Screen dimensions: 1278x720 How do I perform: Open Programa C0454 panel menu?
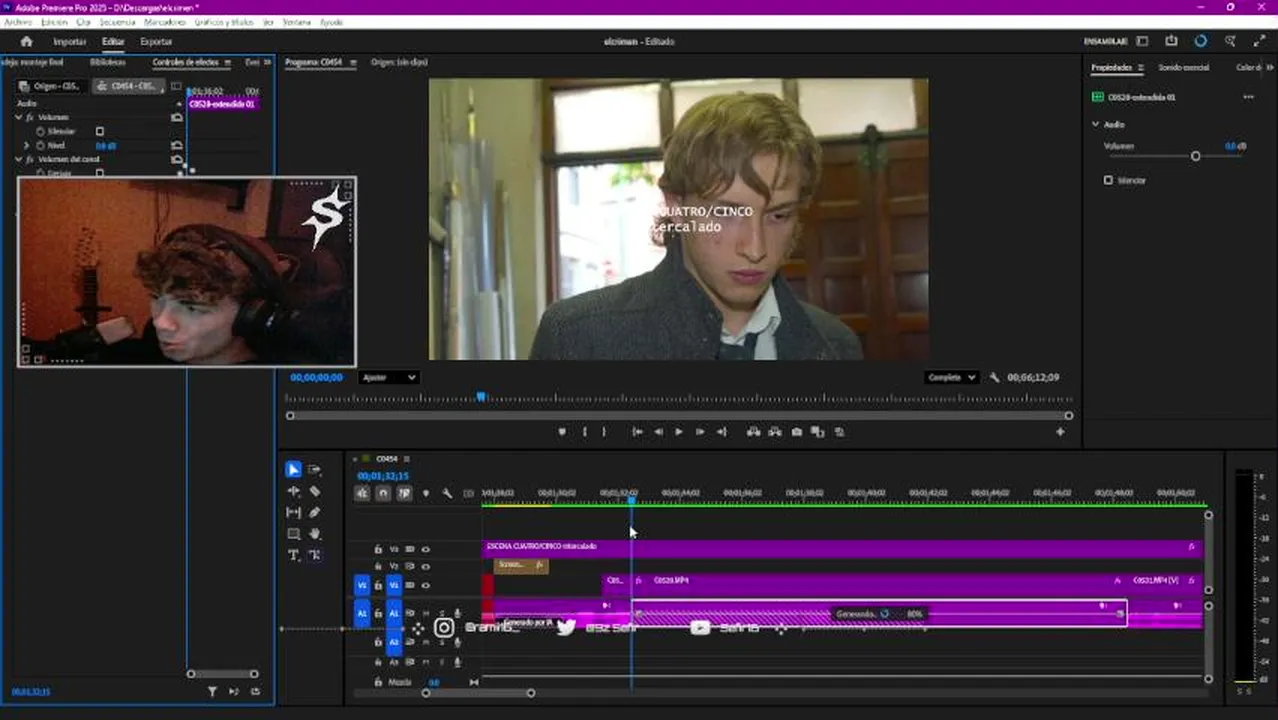click(x=353, y=62)
